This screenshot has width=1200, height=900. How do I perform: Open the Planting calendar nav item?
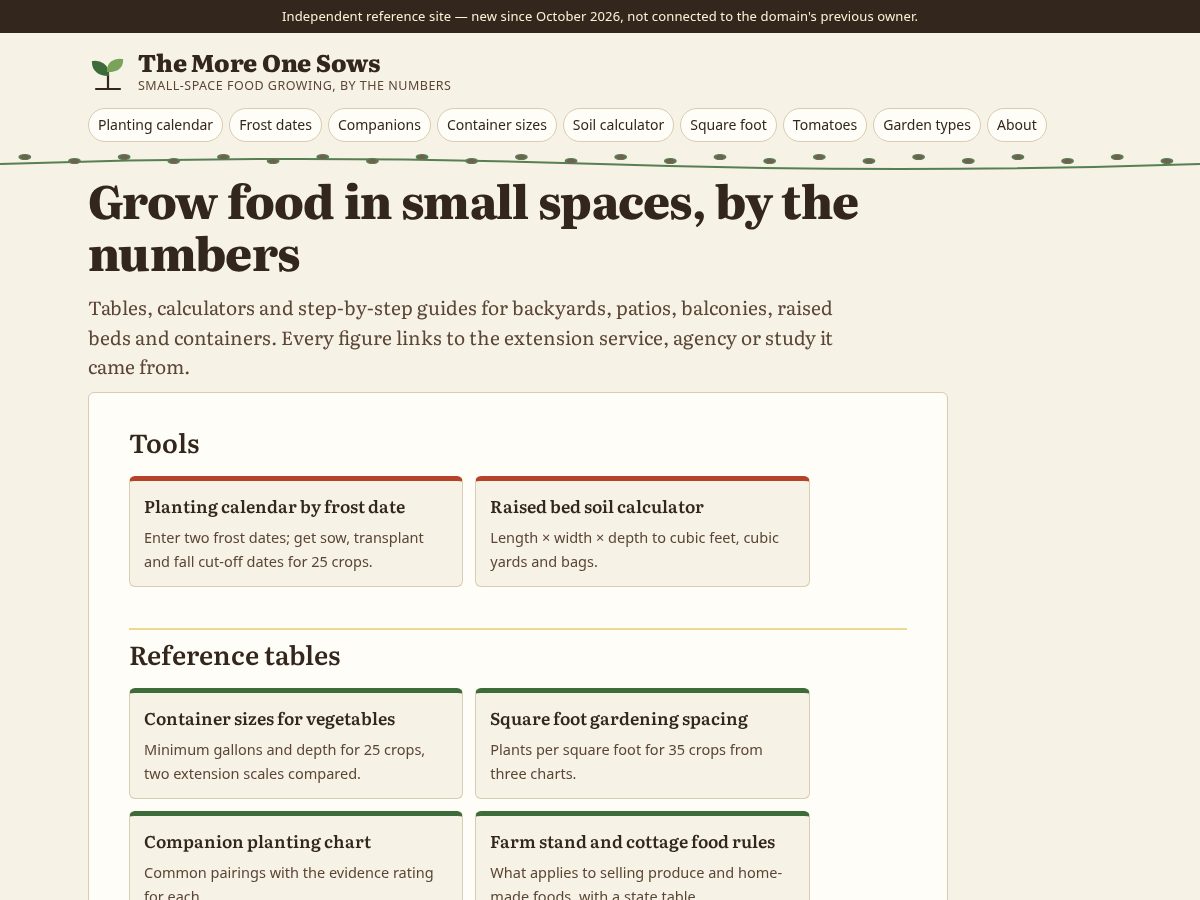(155, 125)
